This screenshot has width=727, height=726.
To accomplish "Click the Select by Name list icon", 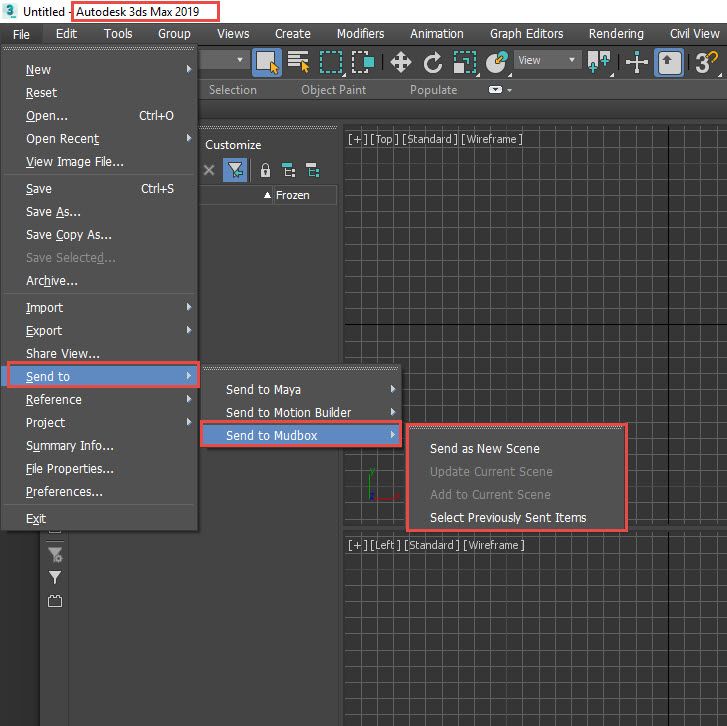I will [298, 62].
